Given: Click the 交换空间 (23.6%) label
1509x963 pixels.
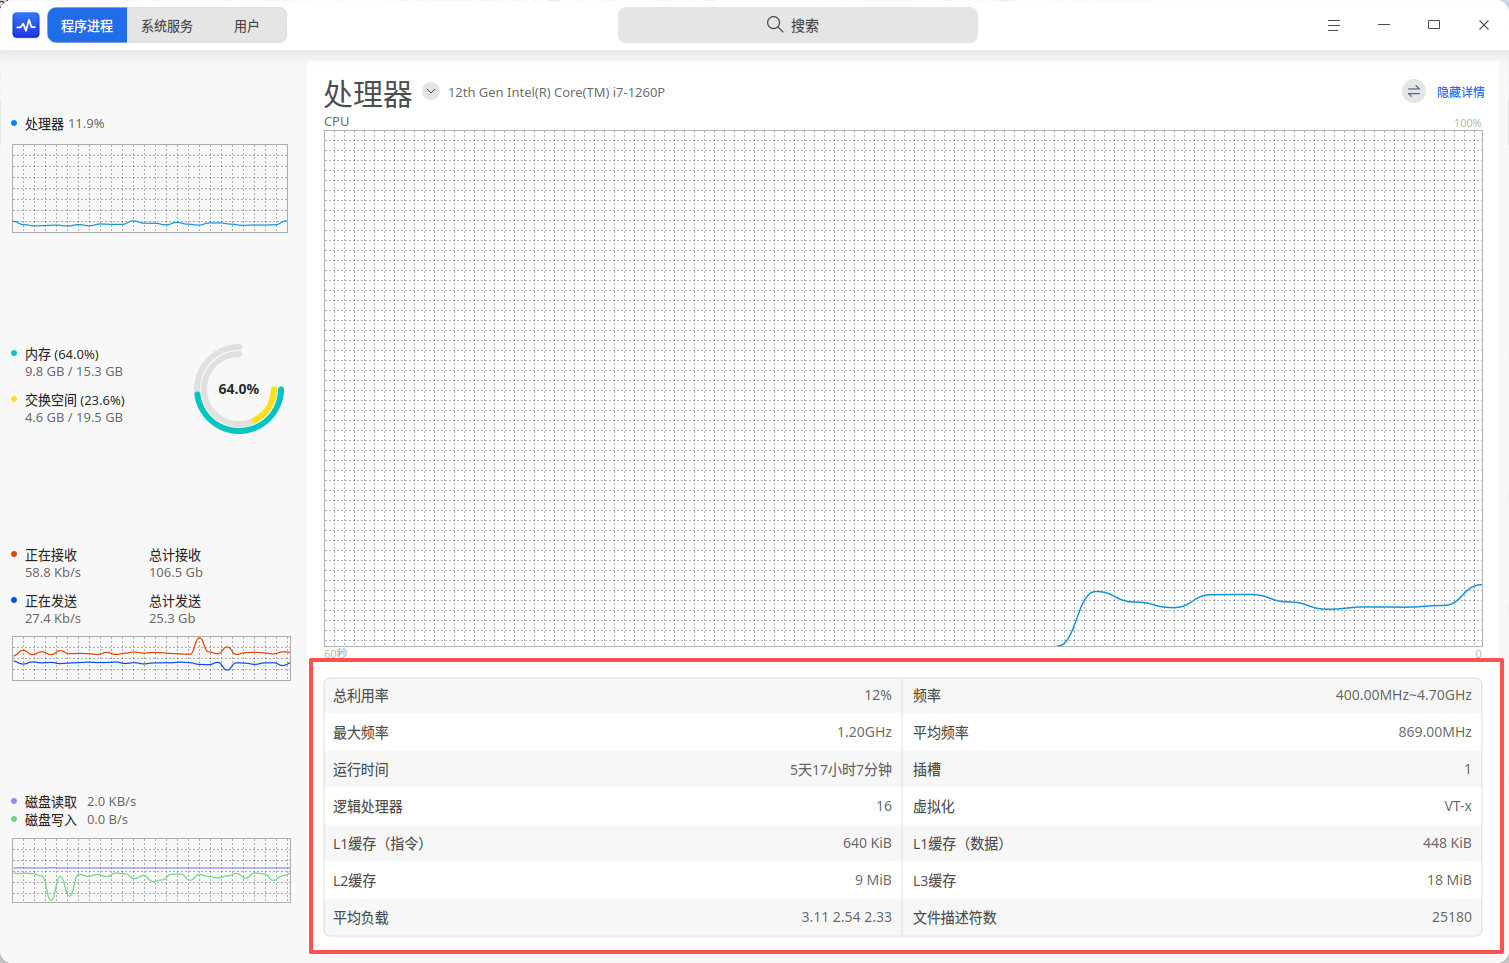Looking at the screenshot, I should [x=75, y=400].
